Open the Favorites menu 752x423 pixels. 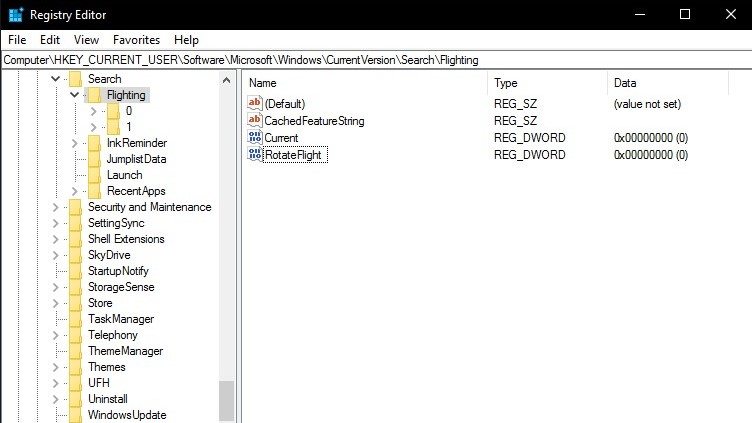click(136, 40)
